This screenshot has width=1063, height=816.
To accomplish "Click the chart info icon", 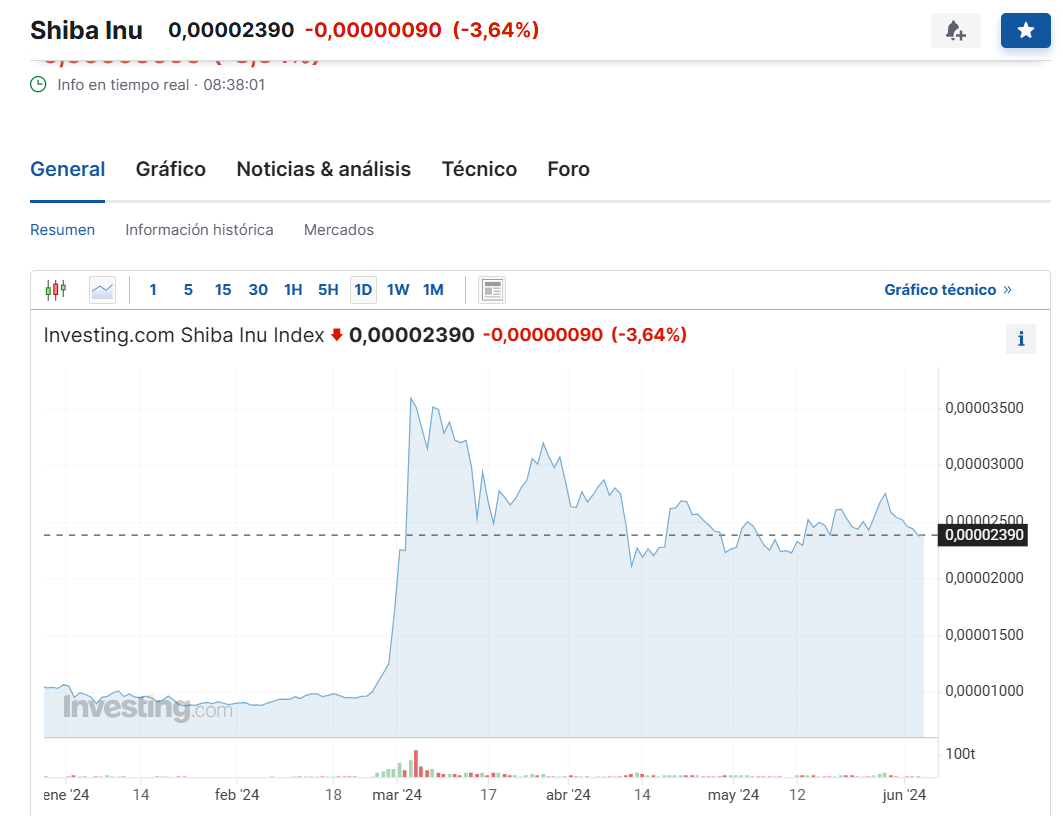I will click(x=1021, y=339).
